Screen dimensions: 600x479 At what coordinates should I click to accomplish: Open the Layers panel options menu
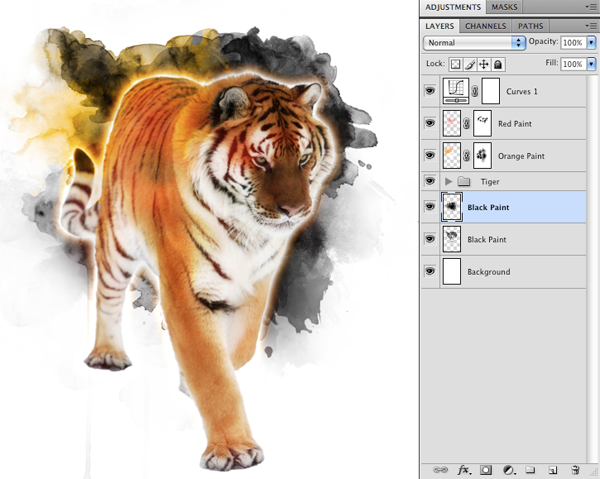[x=590, y=26]
